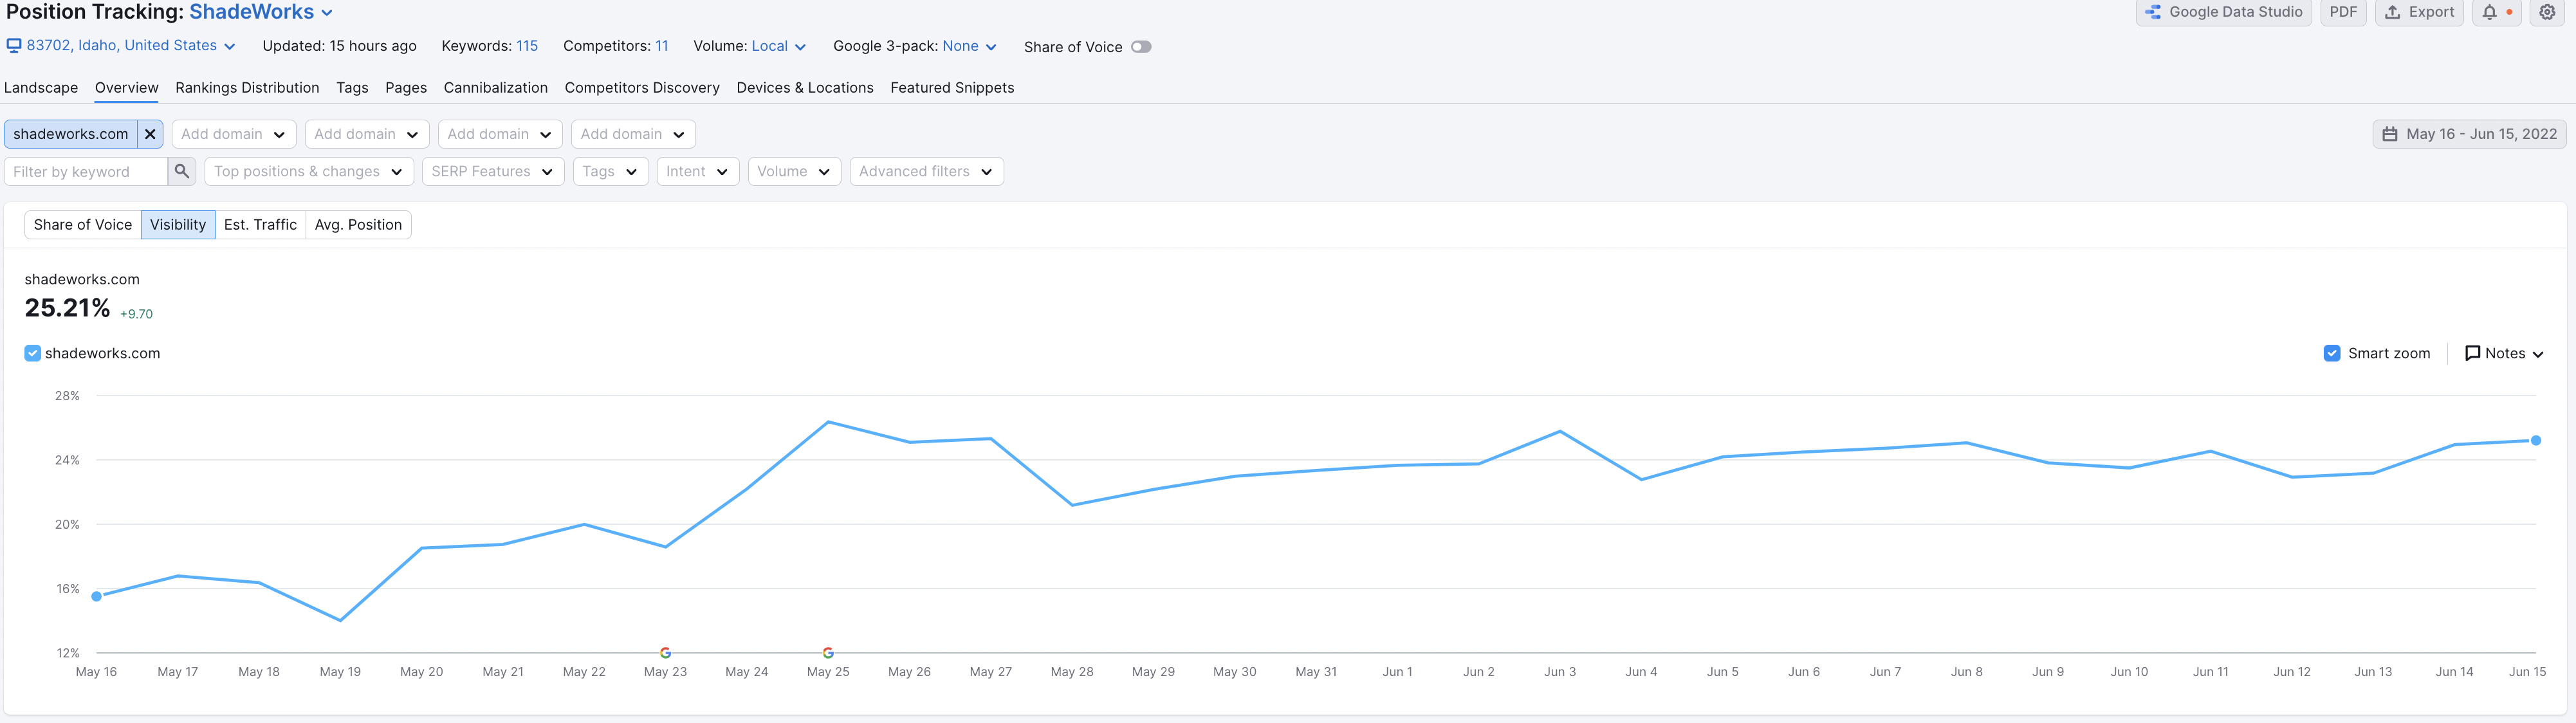Click the Google Data Studio button
The height and width of the screenshot is (723, 2576).
[x=2223, y=13]
